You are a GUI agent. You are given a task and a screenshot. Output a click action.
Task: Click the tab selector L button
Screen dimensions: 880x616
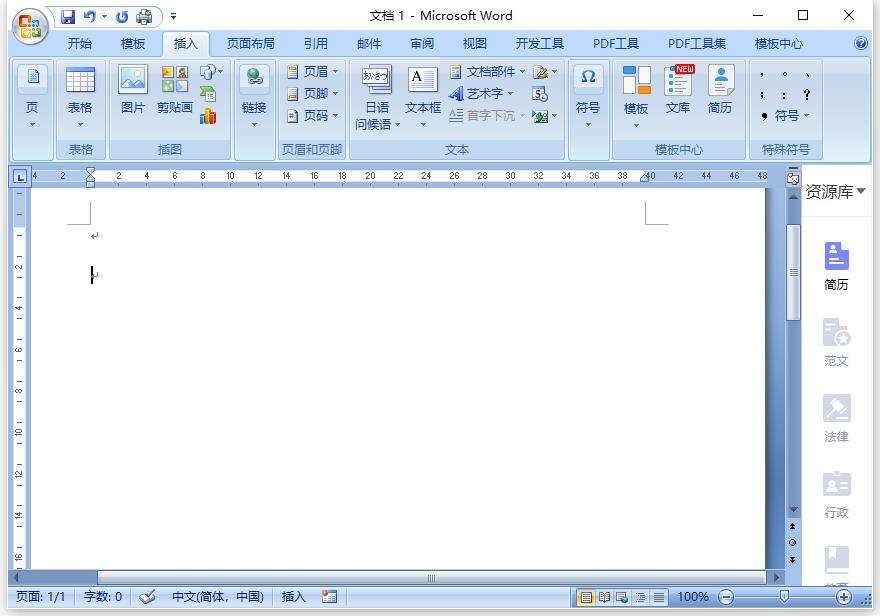pyautogui.click(x=20, y=177)
